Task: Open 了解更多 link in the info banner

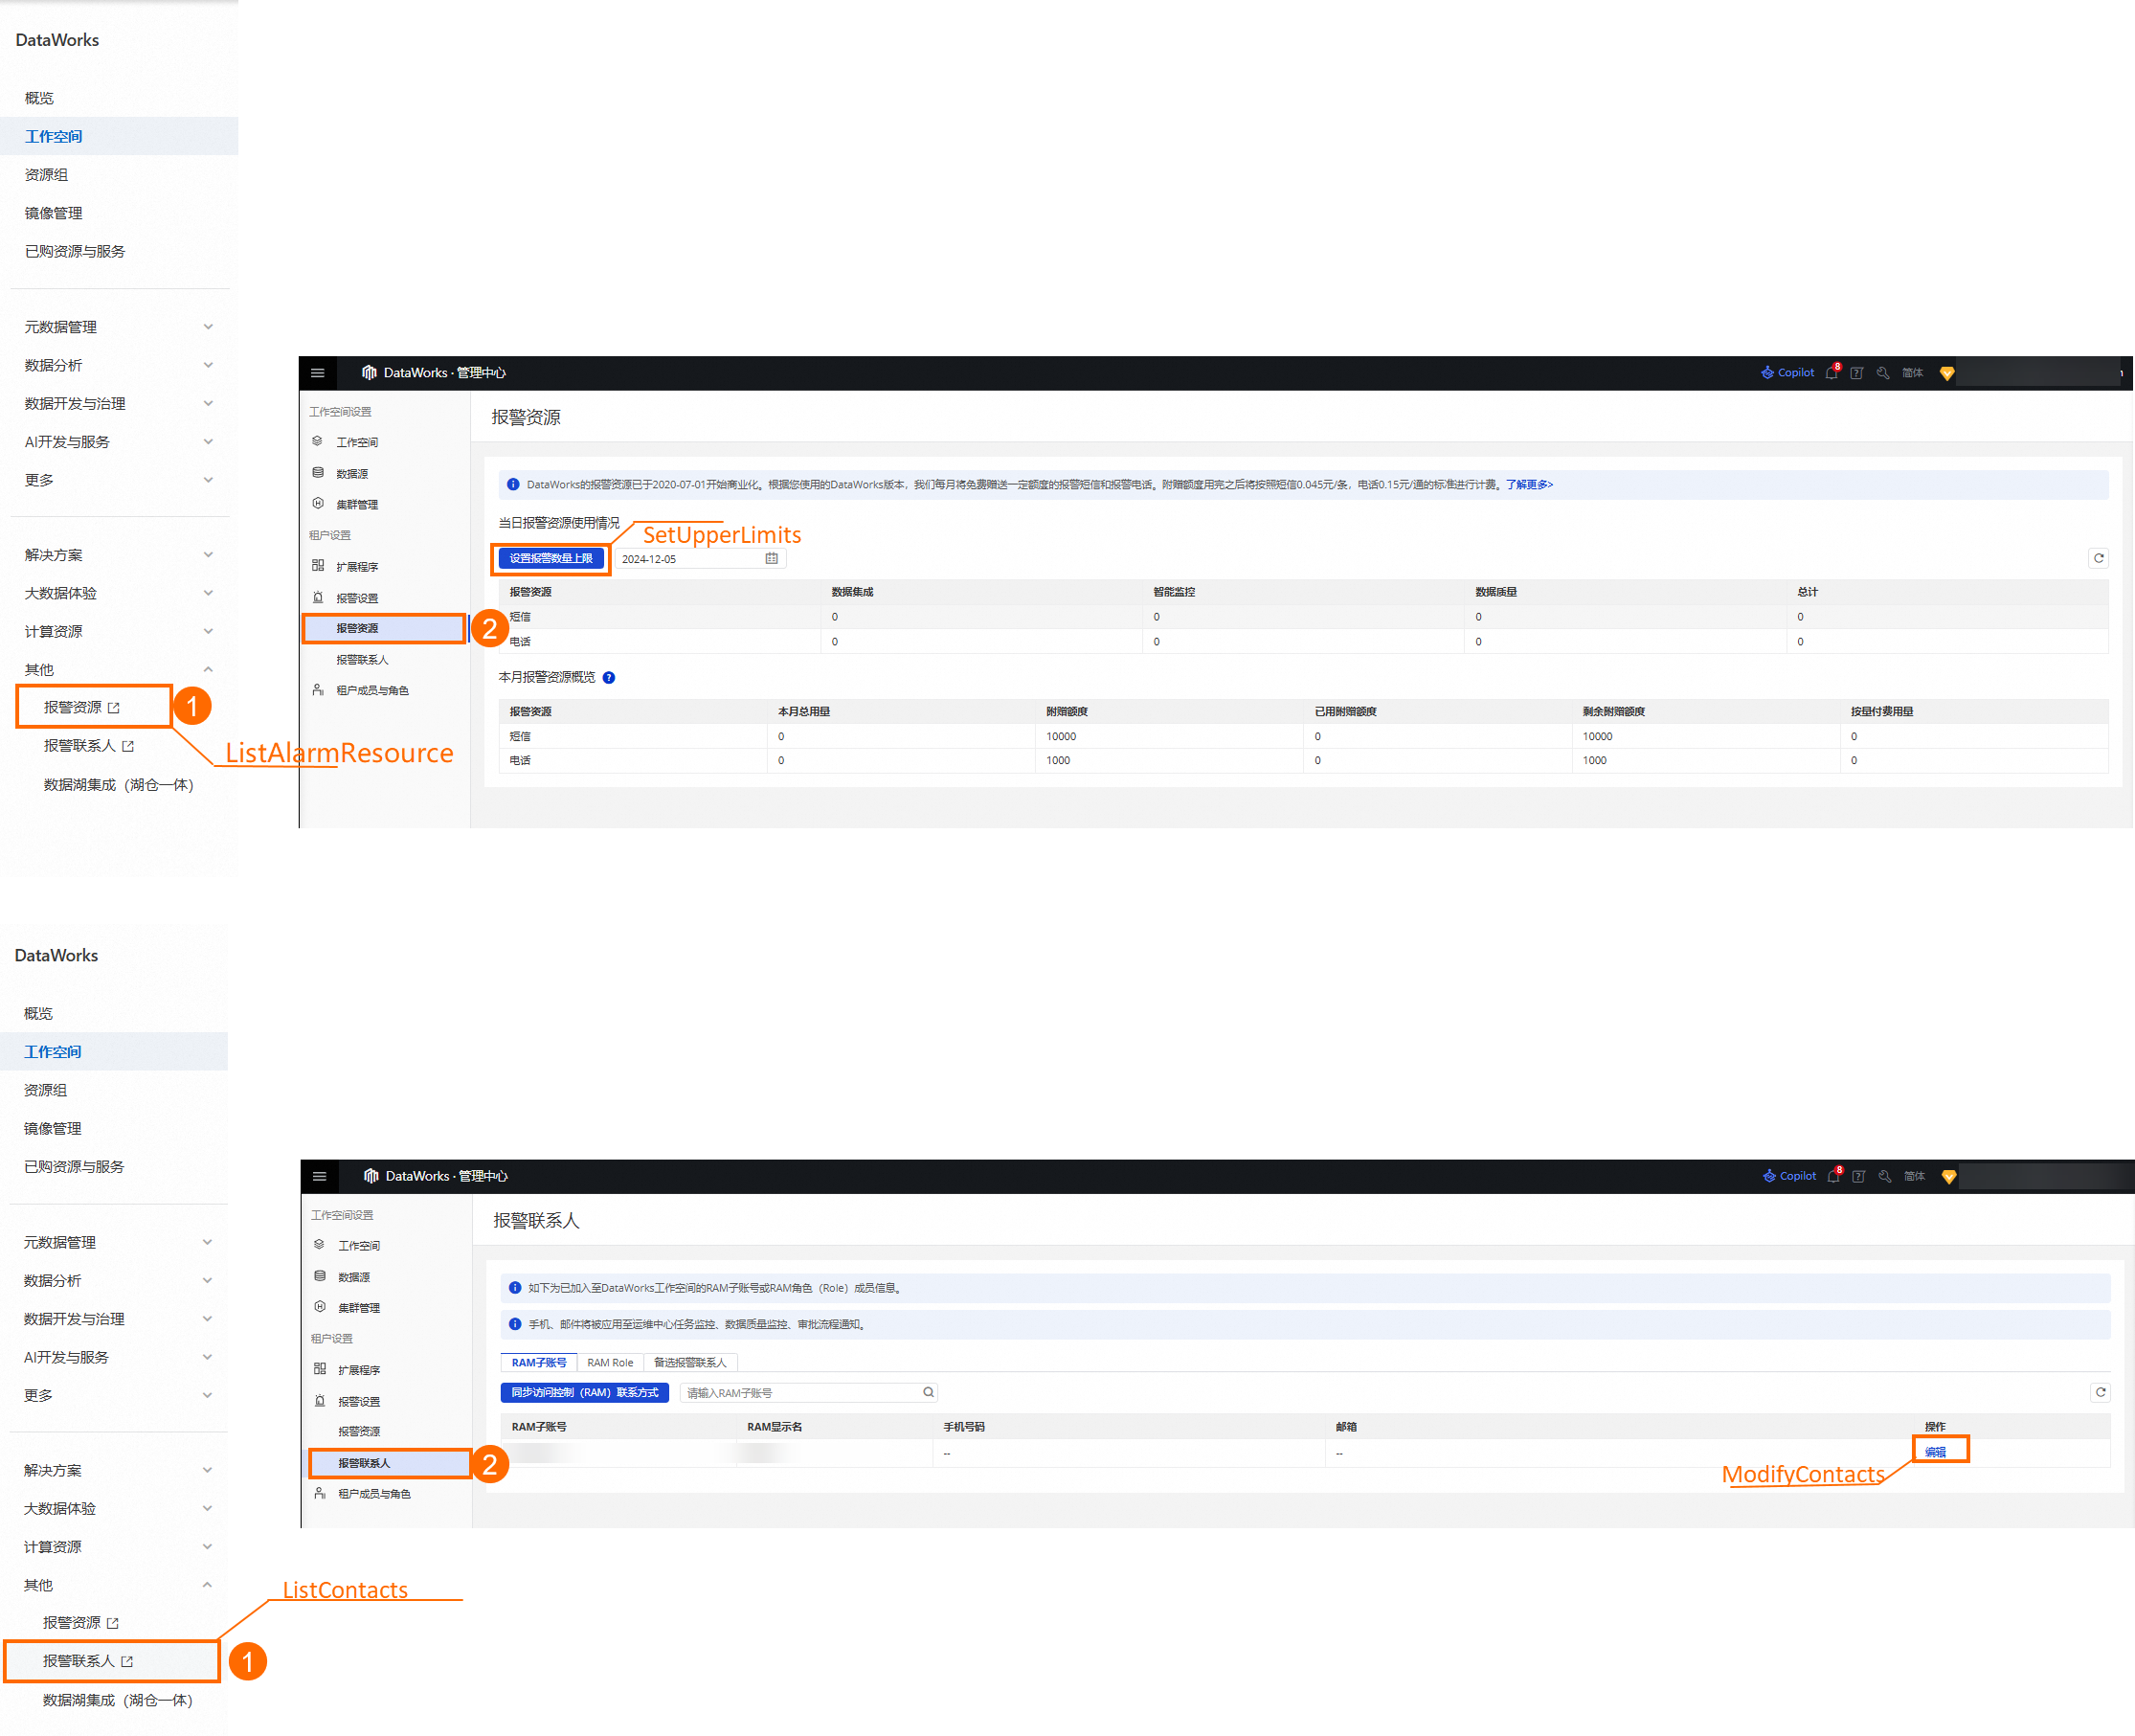Action: point(1529,485)
